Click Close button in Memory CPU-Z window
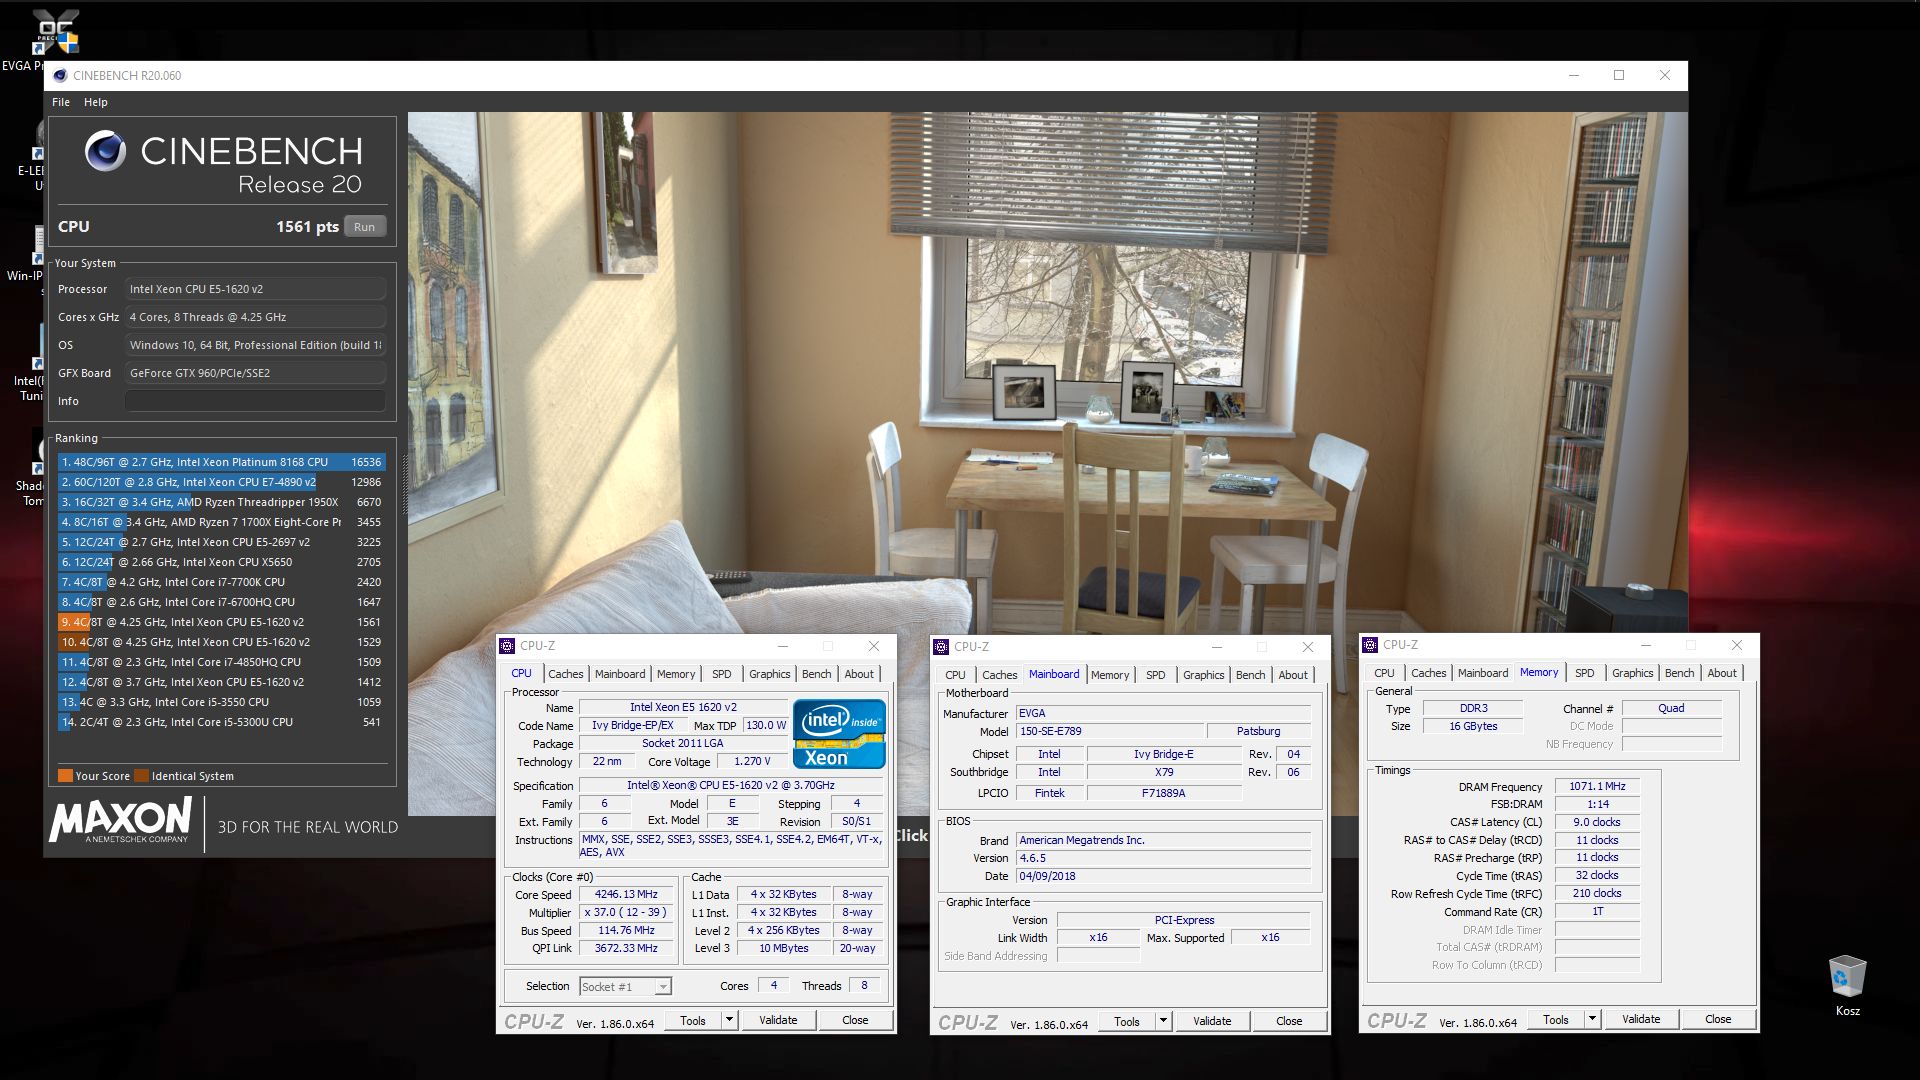The width and height of the screenshot is (1920, 1080). [x=1718, y=1019]
